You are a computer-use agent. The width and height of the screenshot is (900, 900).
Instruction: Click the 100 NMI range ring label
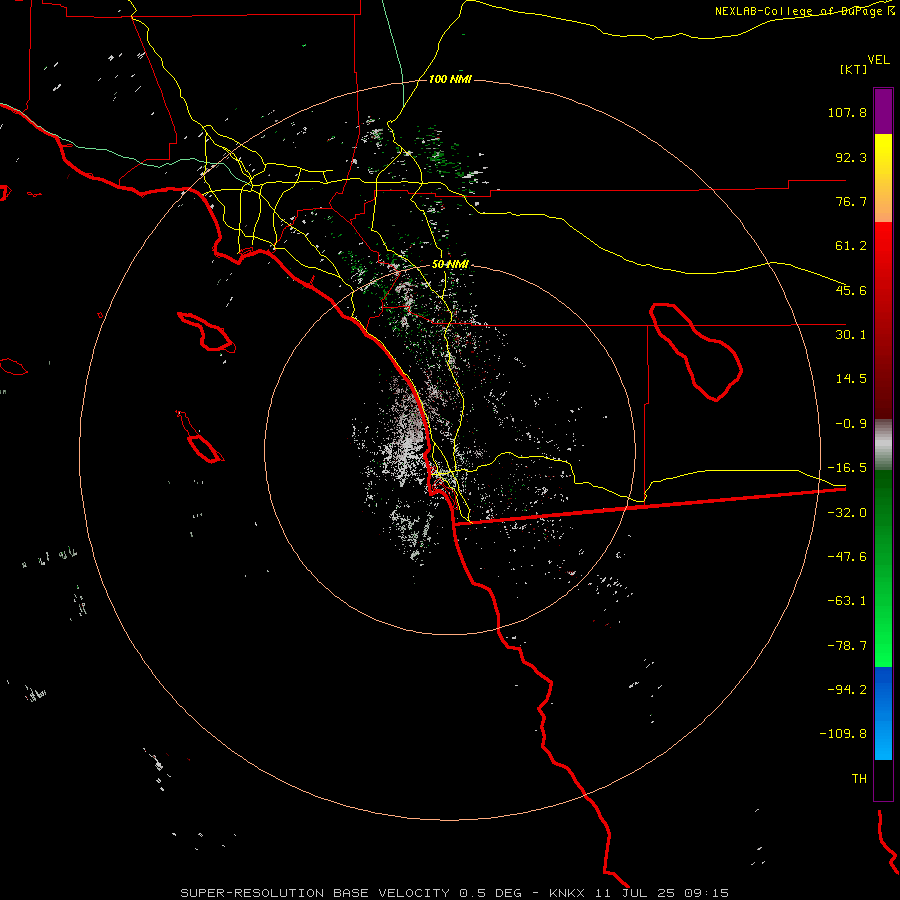450,79
